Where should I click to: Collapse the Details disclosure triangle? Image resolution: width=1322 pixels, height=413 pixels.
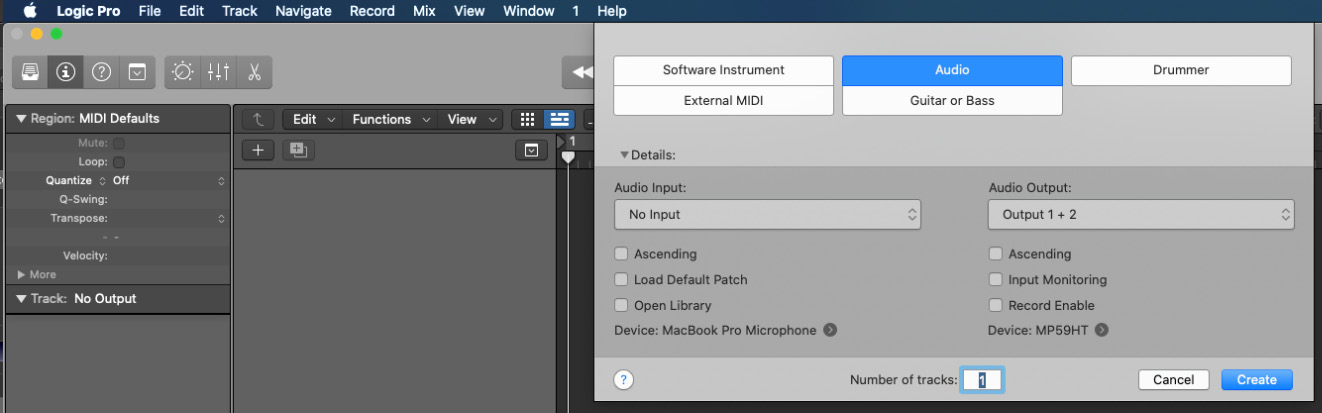[x=624, y=155]
